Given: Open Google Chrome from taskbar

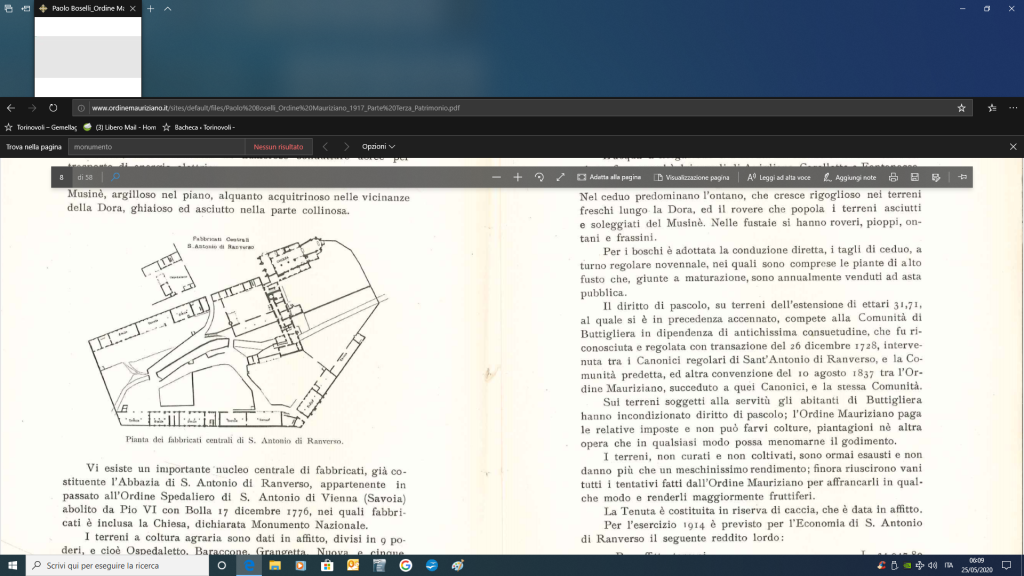Looking at the screenshot, I should pyautogui.click(x=406, y=566).
